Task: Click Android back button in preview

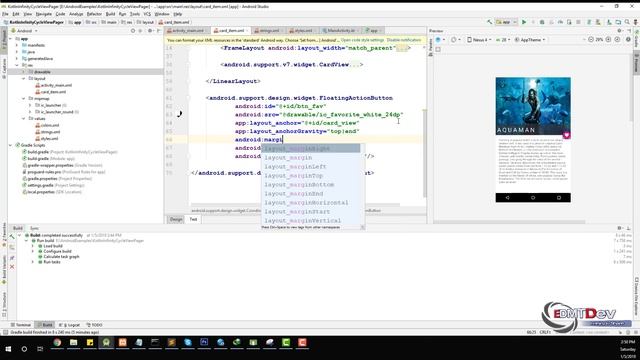Action: pyautogui.click(x=507, y=198)
